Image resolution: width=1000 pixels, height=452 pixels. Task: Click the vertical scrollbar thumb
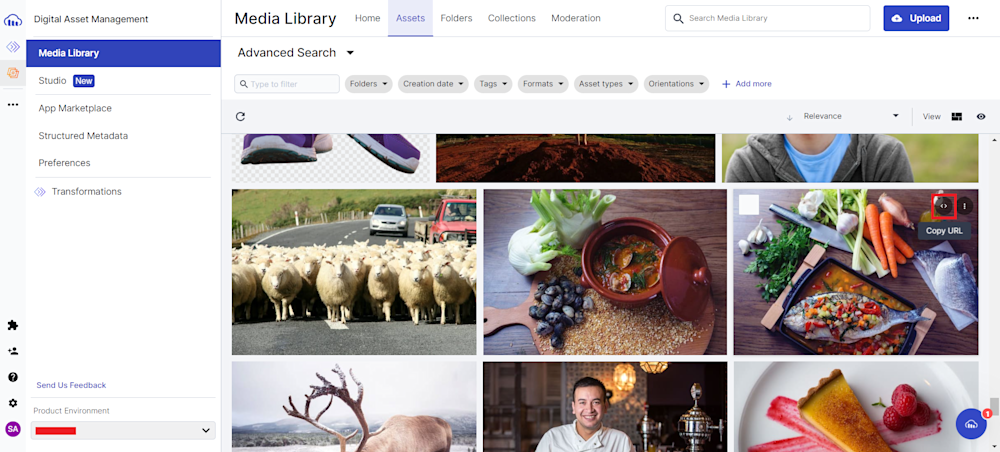pyautogui.click(x=993, y=407)
